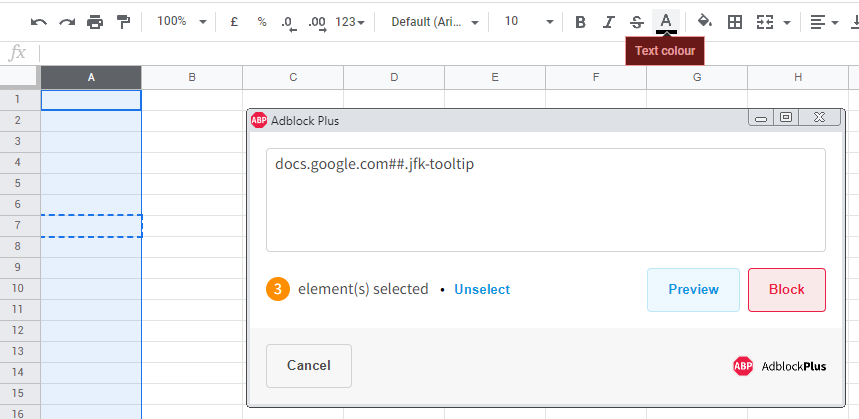Image resolution: width=859 pixels, height=419 pixels.
Task: Click the 'Text colour' tooltip label
Action: [x=665, y=51]
